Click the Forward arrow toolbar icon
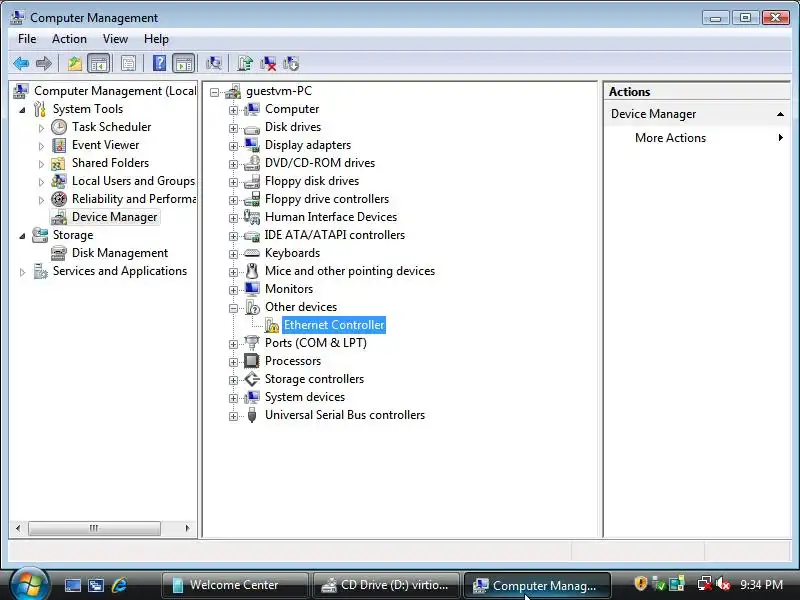 pos(44,63)
